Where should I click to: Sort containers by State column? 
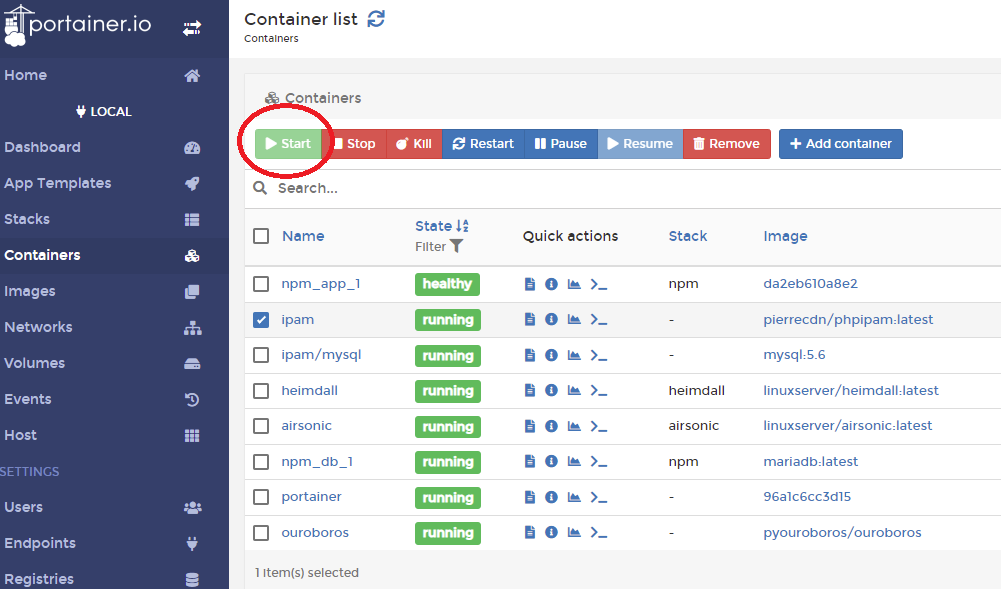(x=442, y=226)
